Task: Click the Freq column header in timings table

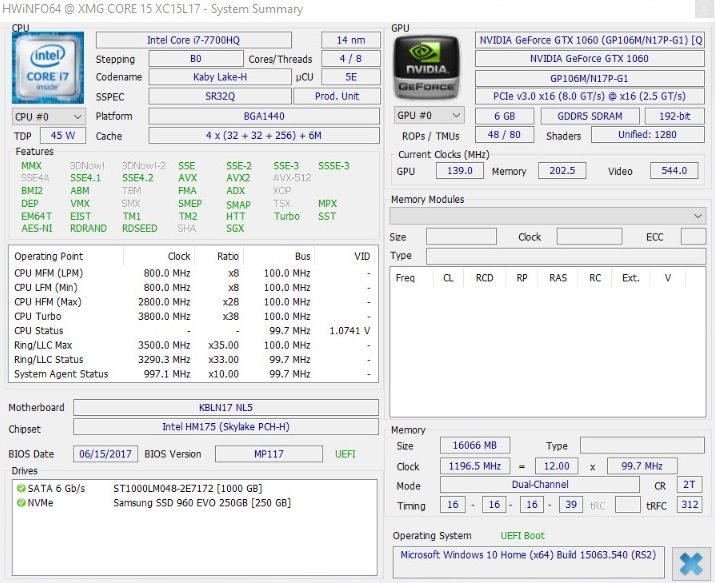Action: click(x=405, y=278)
